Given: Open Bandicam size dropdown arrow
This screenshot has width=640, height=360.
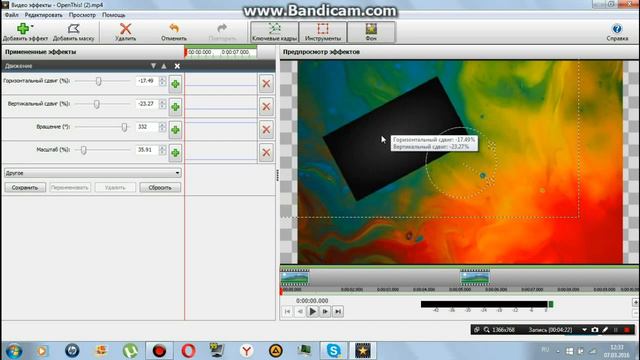Looking at the screenshot, I should (584, 330).
